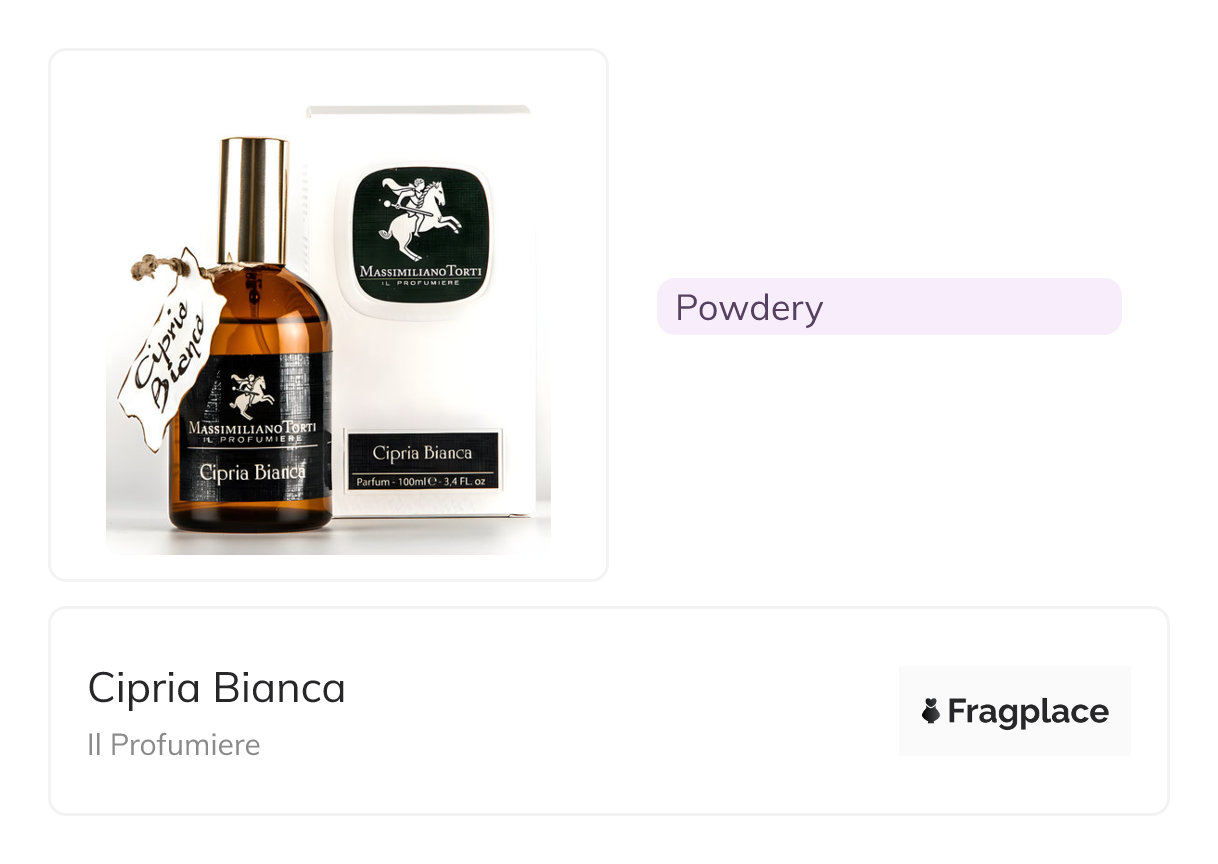Open the Fragplace wordmark link

1027,711
